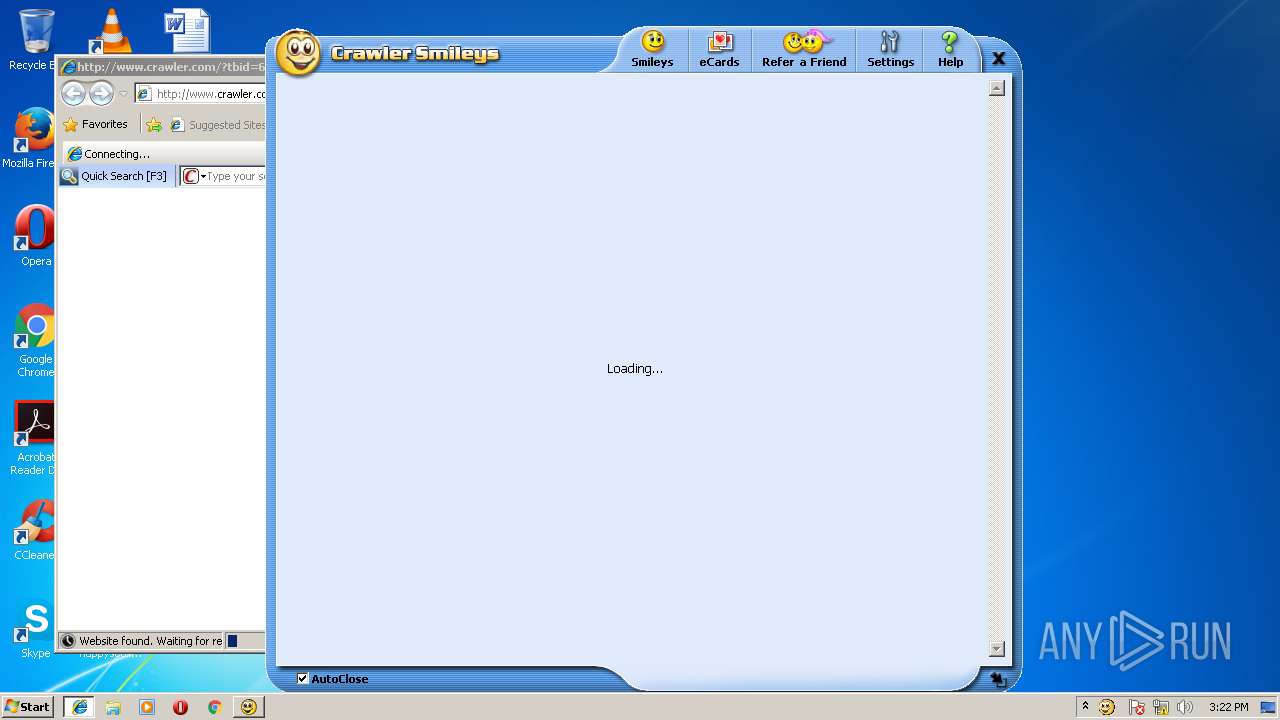
Task: Click the IE status bar clock icon
Action: pyautogui.click(x=68, y=641)
